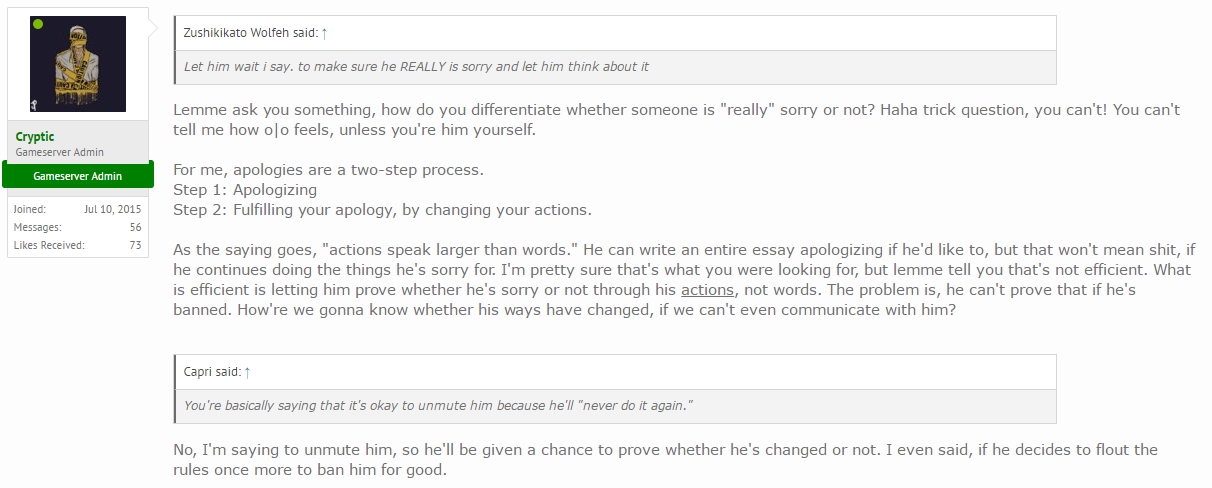Open the Cryptic username profile link
Viewport: 1212px width, 488px height.
click(x=35, y=137)
